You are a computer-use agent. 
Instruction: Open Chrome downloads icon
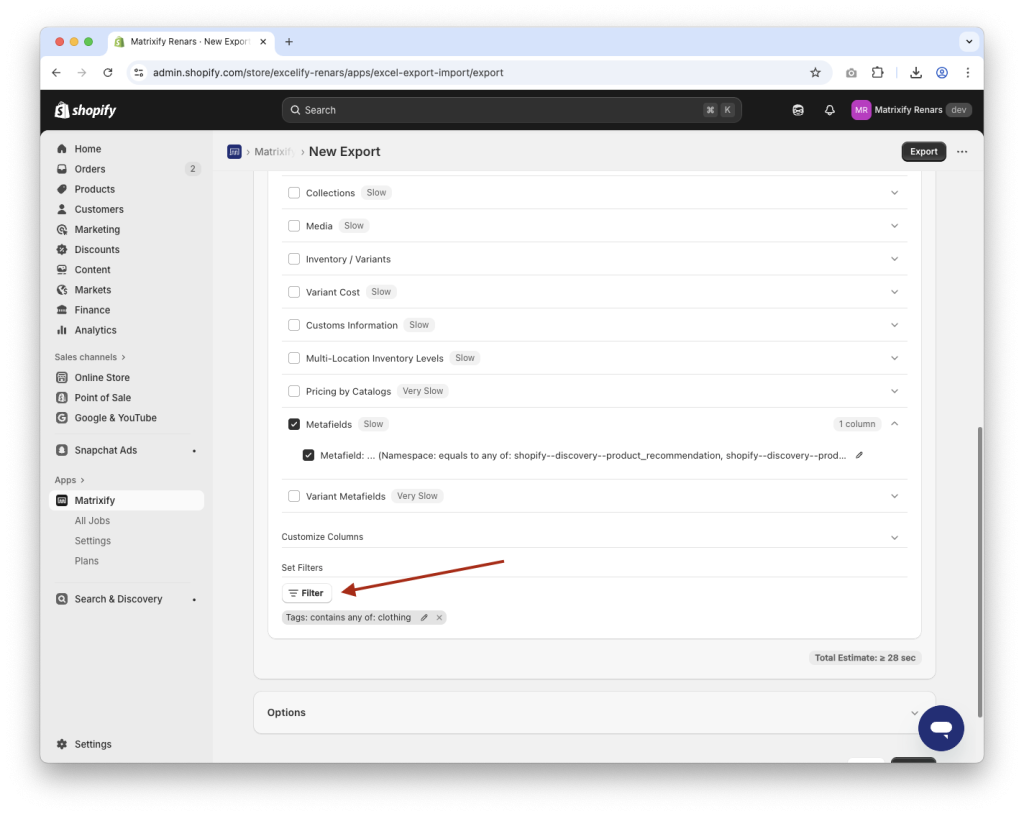pos(915,72)
